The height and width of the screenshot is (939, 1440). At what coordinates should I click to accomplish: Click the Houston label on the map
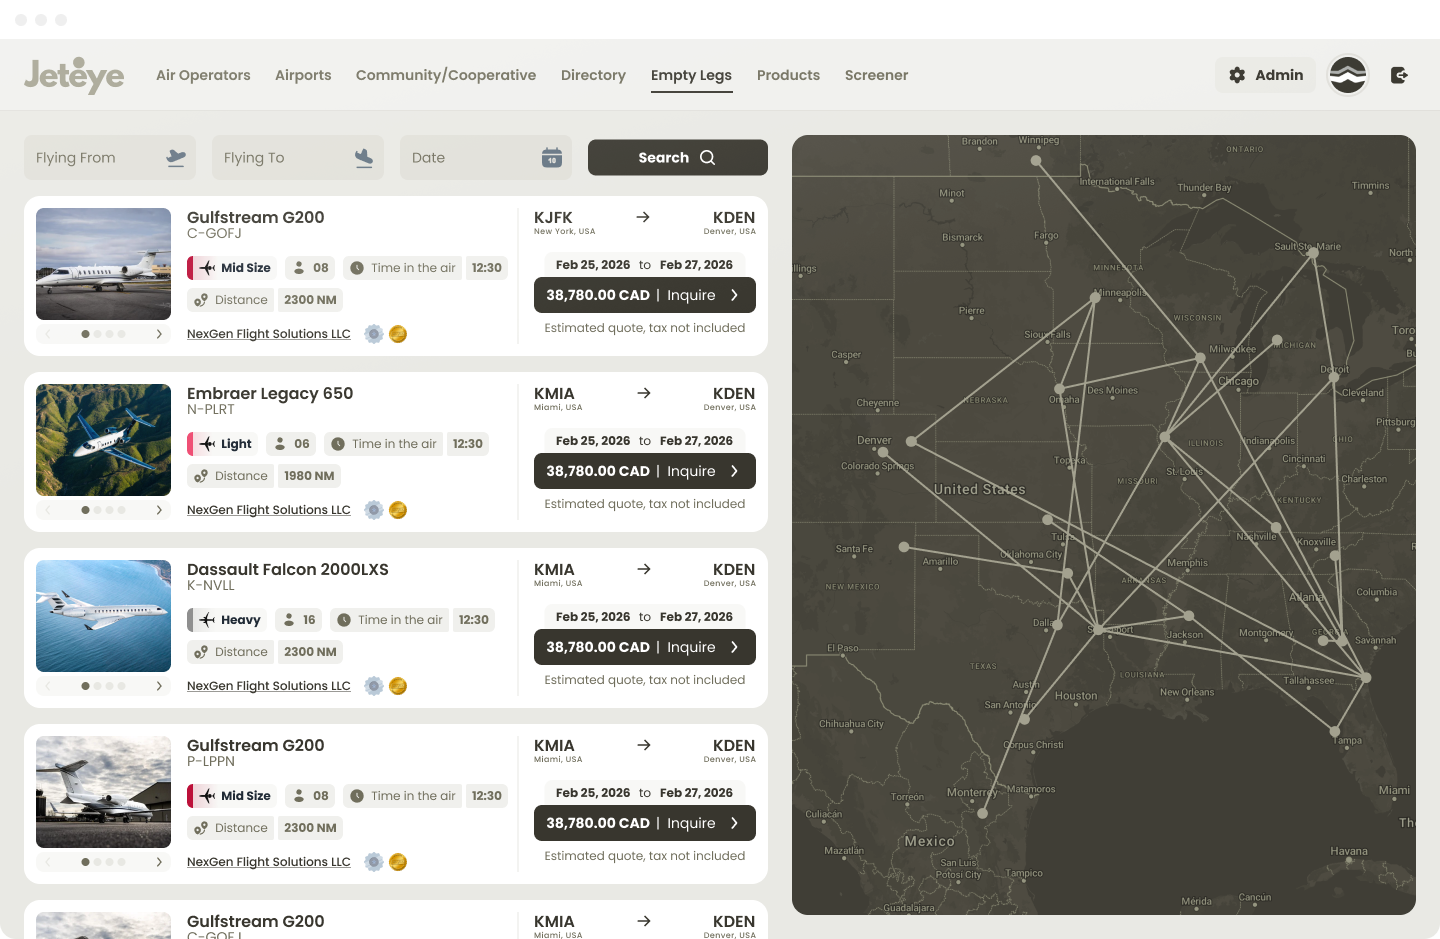coord(1076,696)
